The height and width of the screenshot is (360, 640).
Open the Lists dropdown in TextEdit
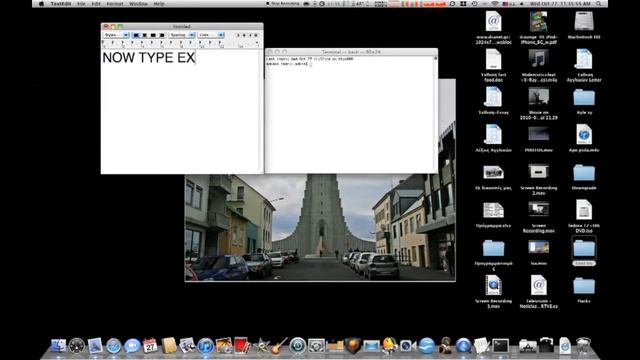[211, 35]
